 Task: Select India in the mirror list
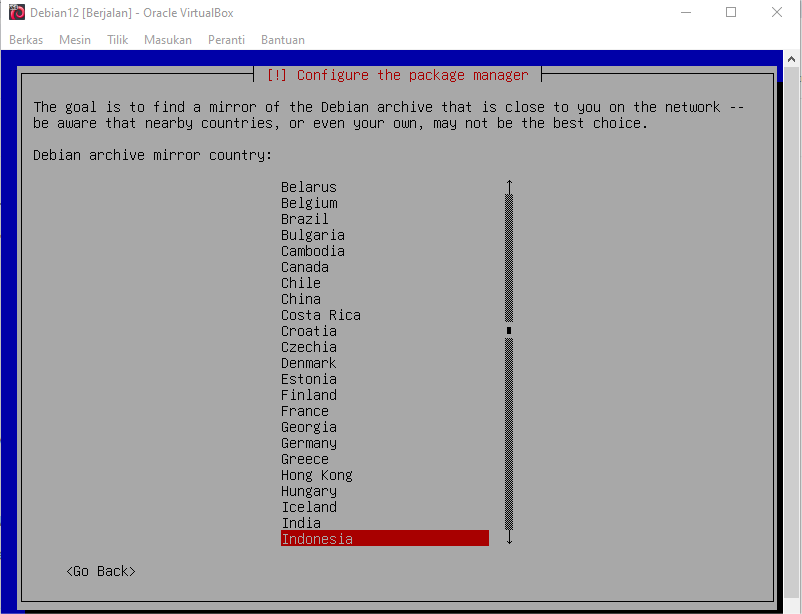[x=300, y=523]
